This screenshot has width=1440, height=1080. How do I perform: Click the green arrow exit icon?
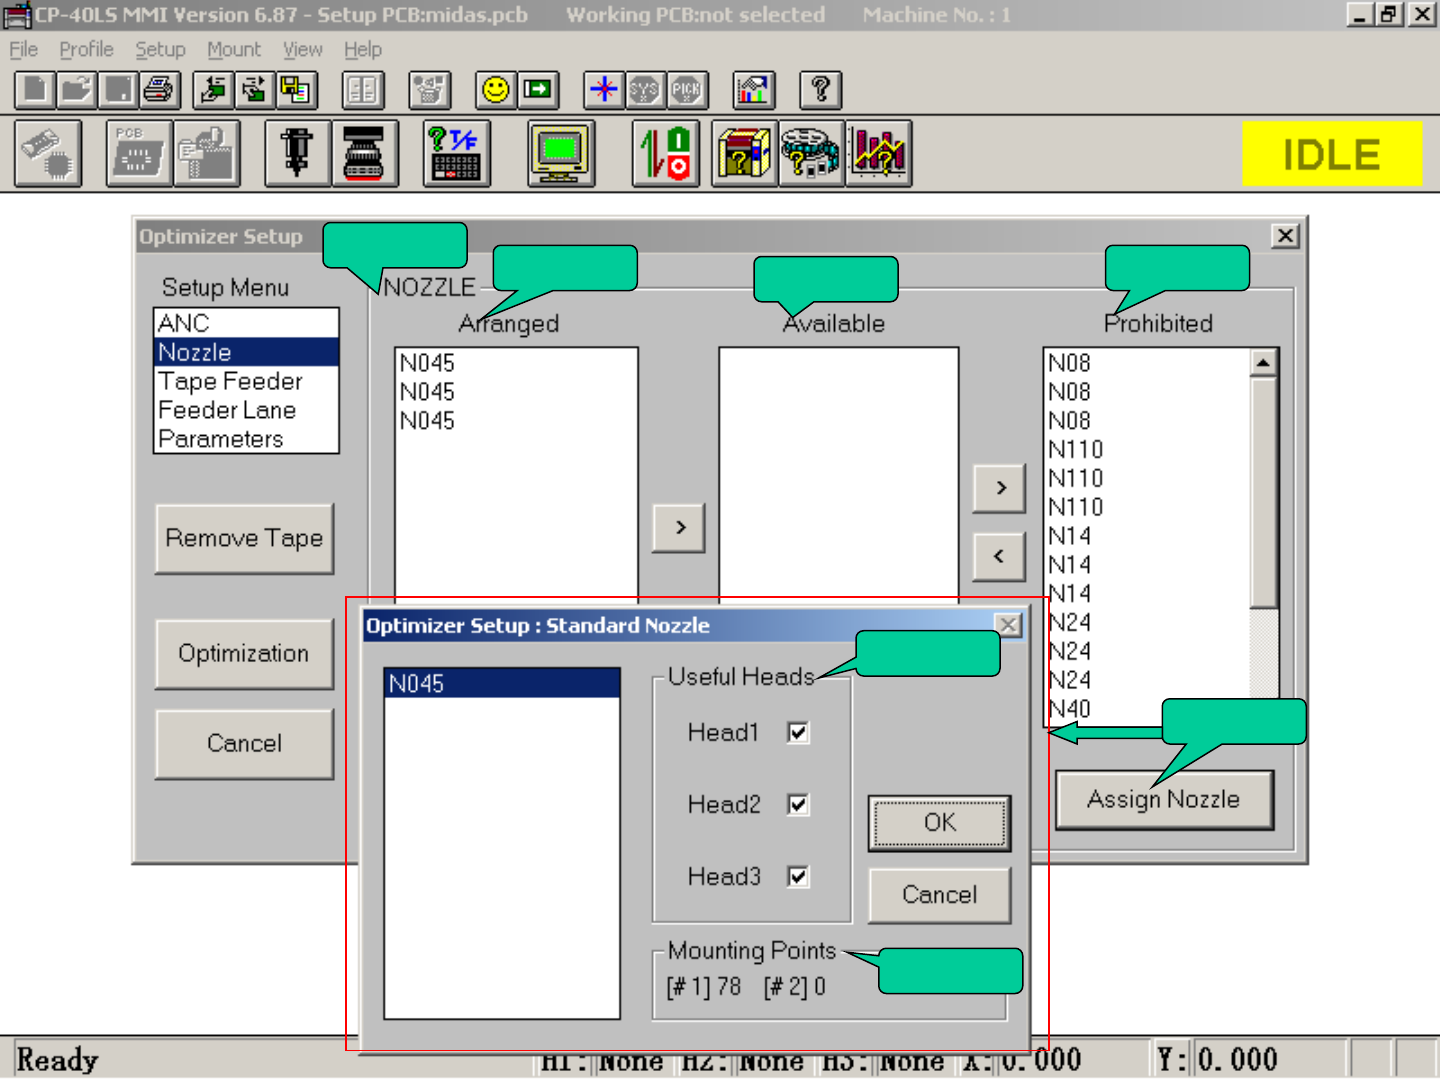click(x=538, y=90)
